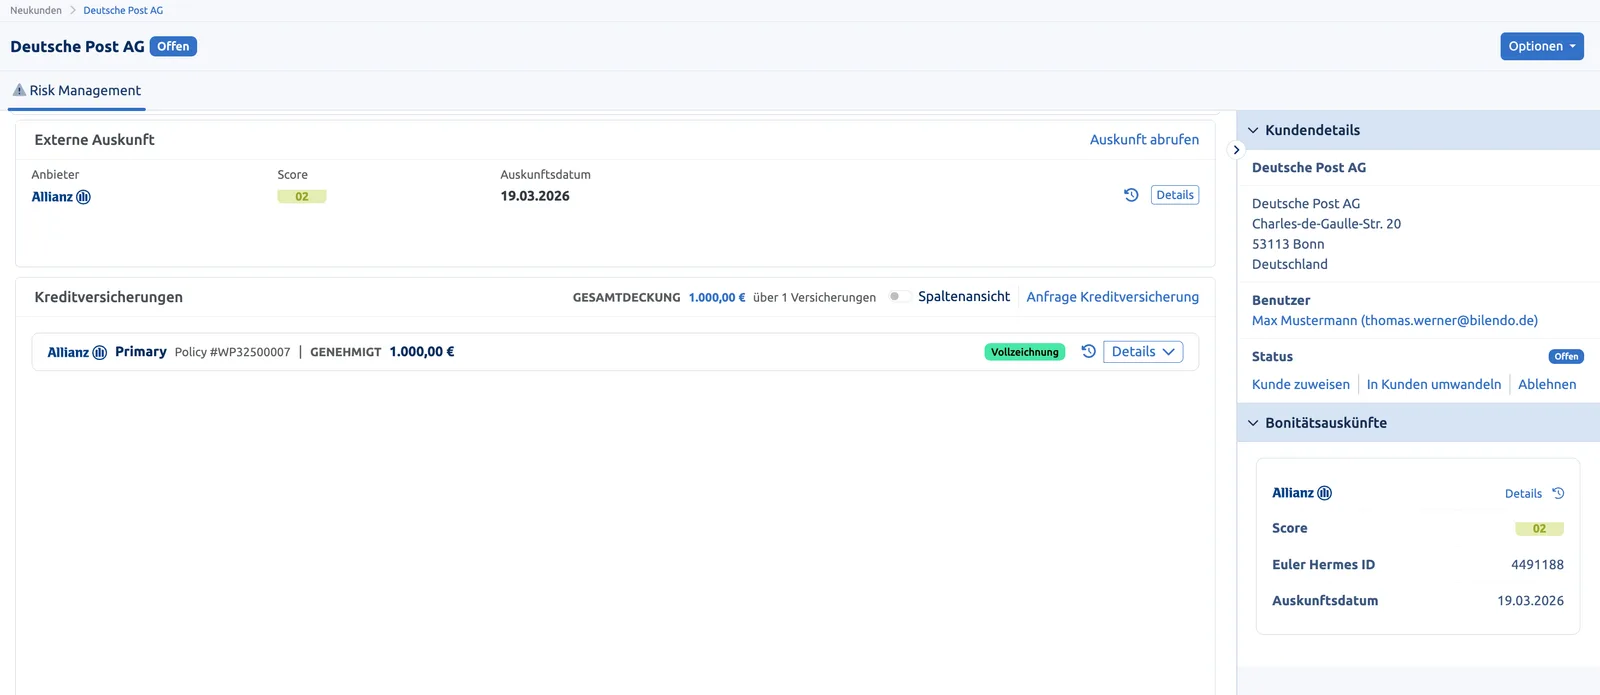Click the Allianz logo in Kreditversicherungen row
This screenshot has width=1600, height=695.
tap(77, 352)
